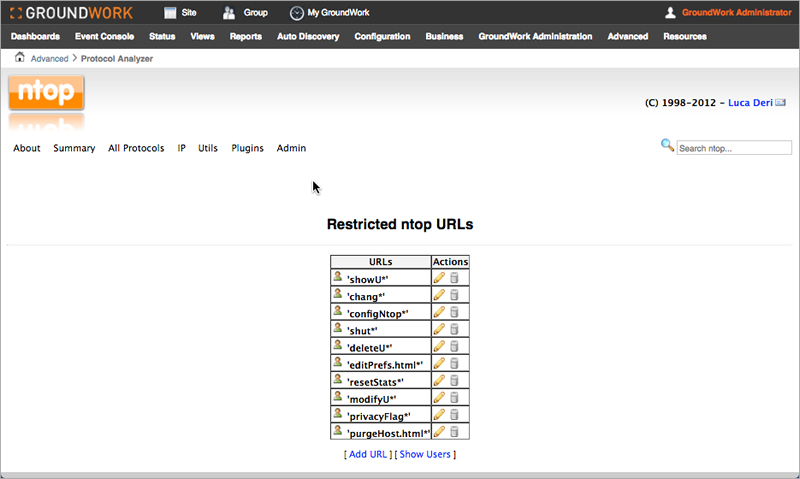Click the magnifier search icon
Viewport: 800px width, 479px height.
click(667, 145)
